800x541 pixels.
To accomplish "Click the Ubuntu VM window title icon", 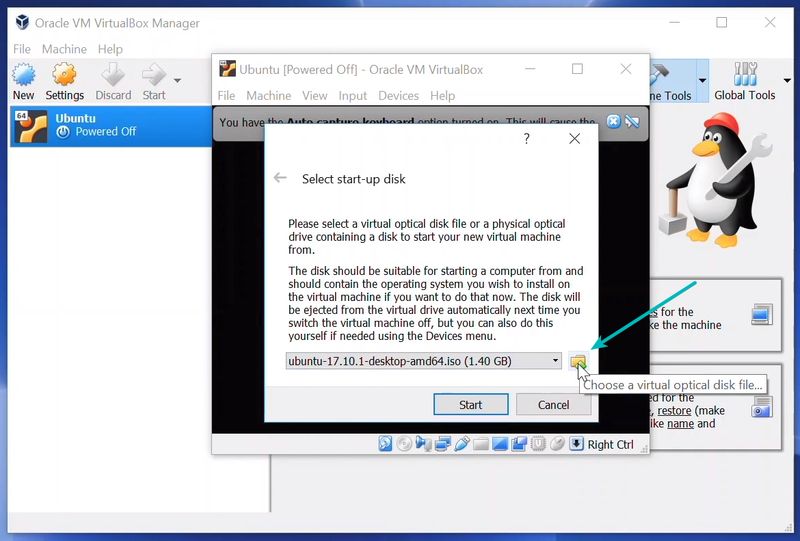I will point(228,69).
